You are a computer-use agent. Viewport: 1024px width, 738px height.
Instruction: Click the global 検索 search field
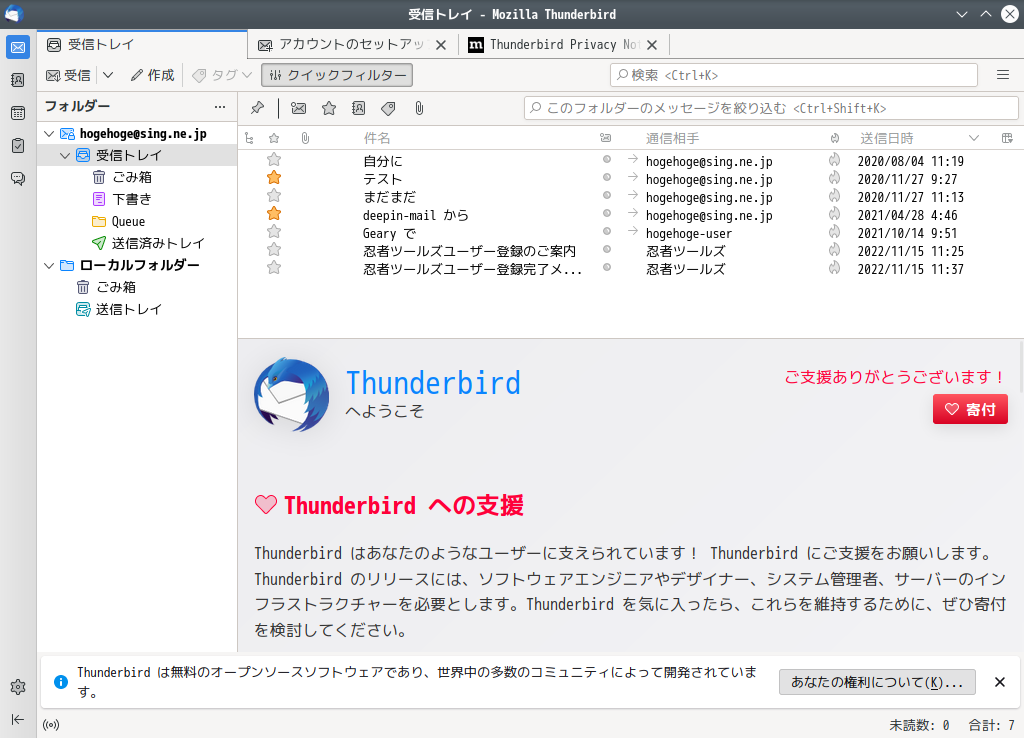pyautogui.click(x=793, y=75)
